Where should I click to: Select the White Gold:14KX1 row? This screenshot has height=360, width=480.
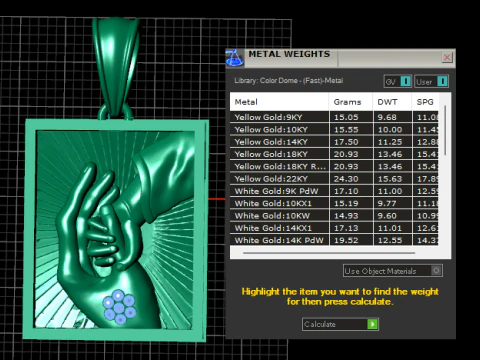(334, 228)
